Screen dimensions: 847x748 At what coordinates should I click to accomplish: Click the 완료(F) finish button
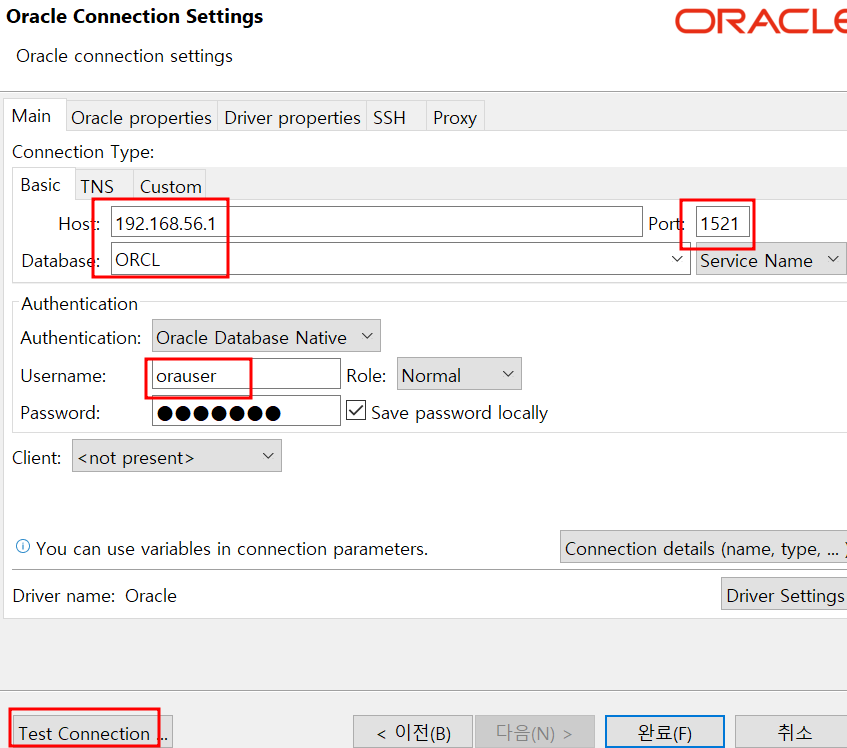(x=664, y=732)
